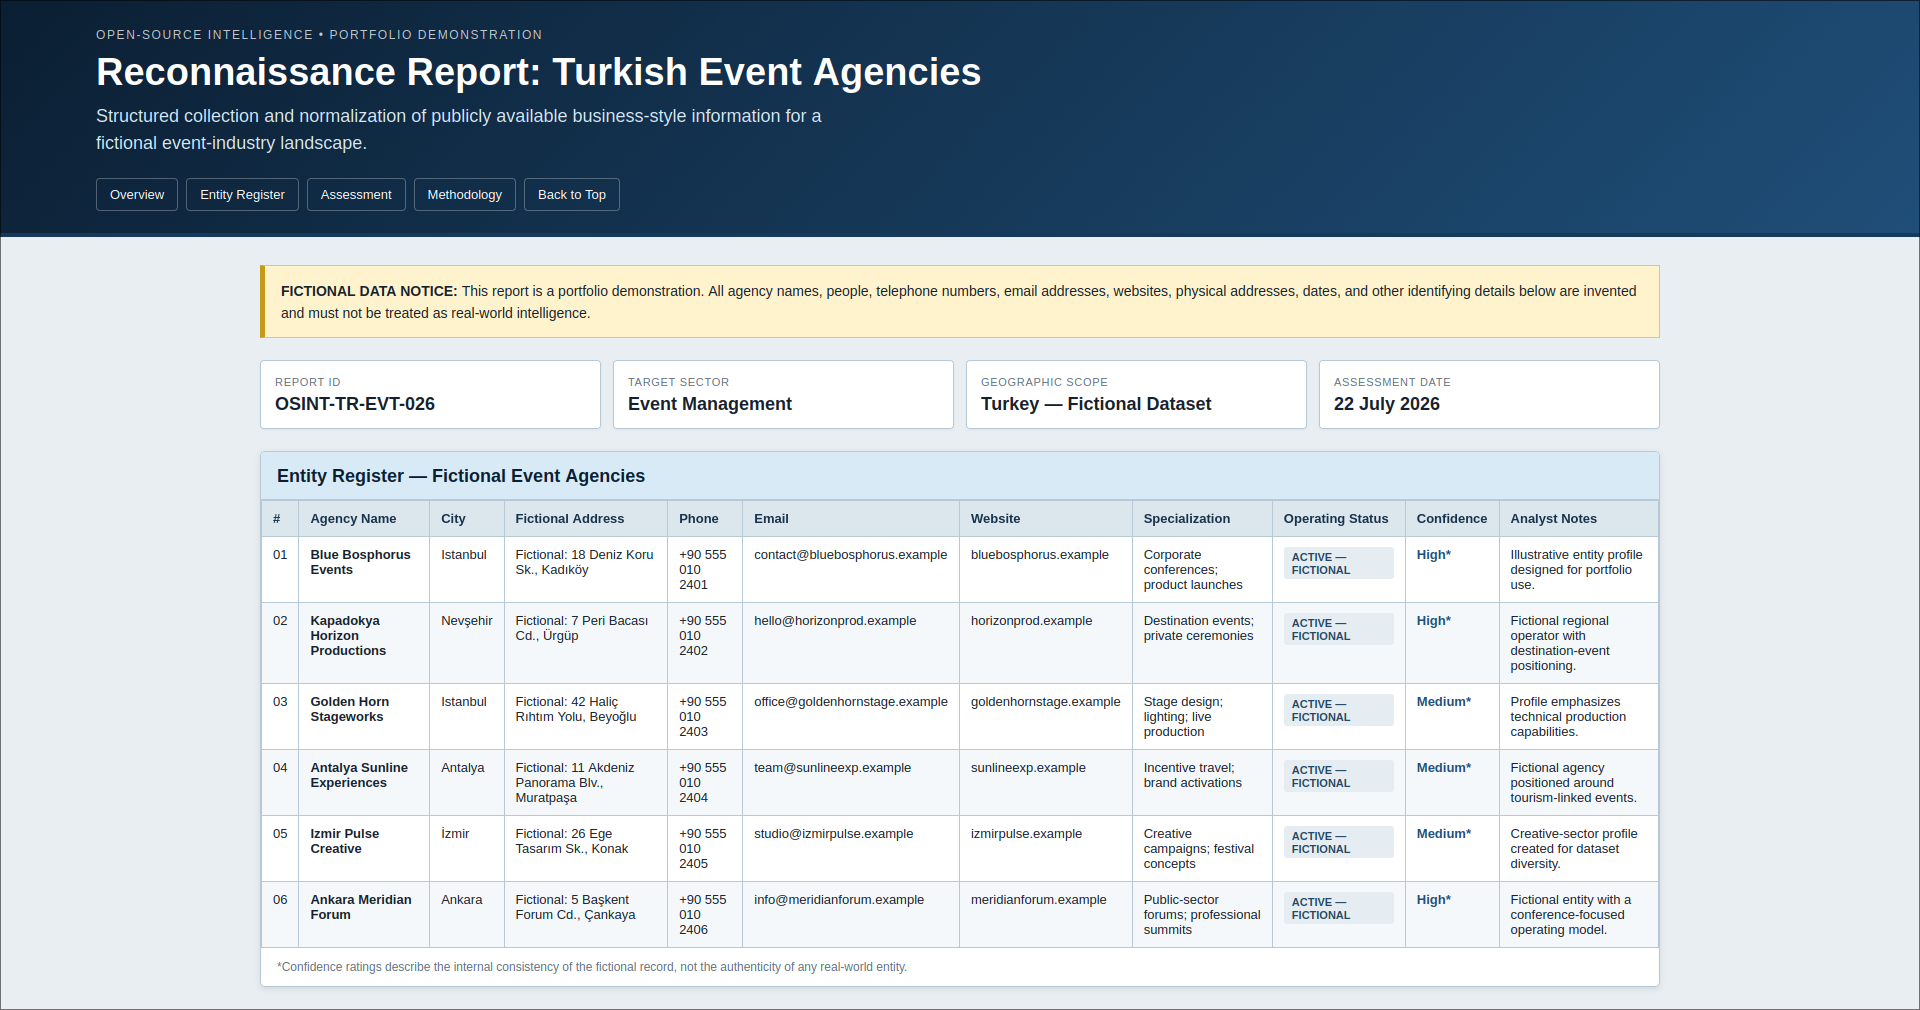Click the FICTIONAL DATA NOTICE banner text
This screenshot has width=1920, height=1010.
pos(959,302)
